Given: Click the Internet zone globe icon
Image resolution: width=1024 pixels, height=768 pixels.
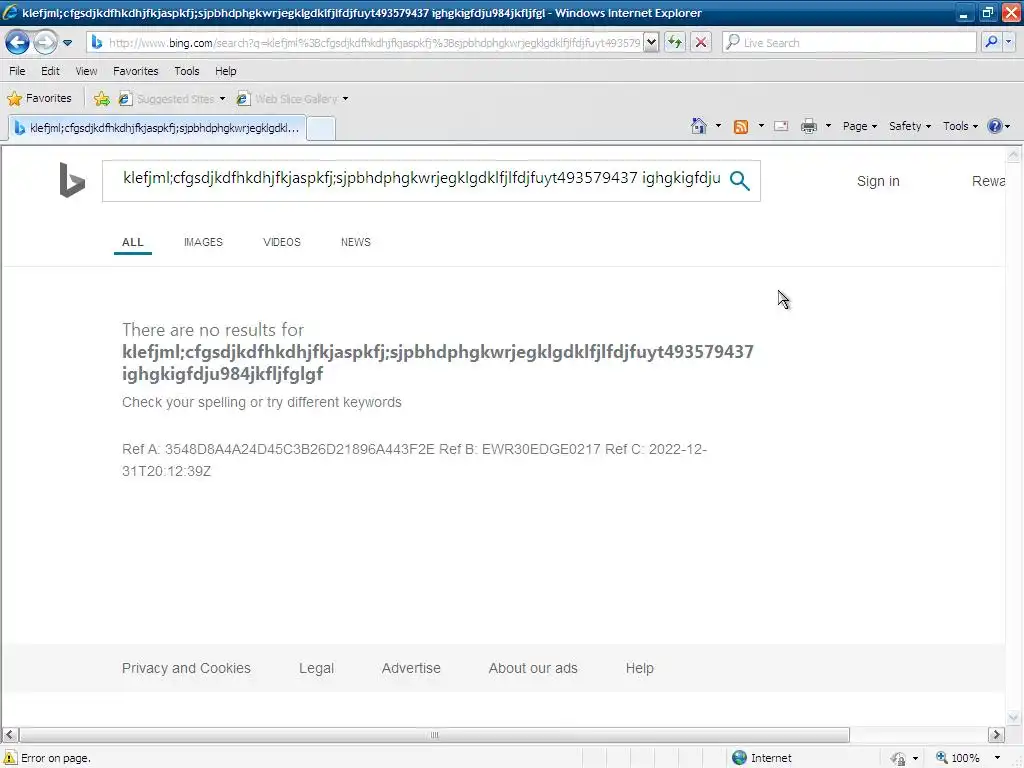Looking at the screenshot, I should pos(739,758).
